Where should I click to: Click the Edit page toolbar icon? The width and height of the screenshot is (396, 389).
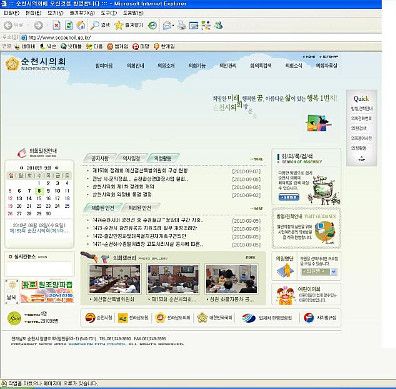coord(194,25)
